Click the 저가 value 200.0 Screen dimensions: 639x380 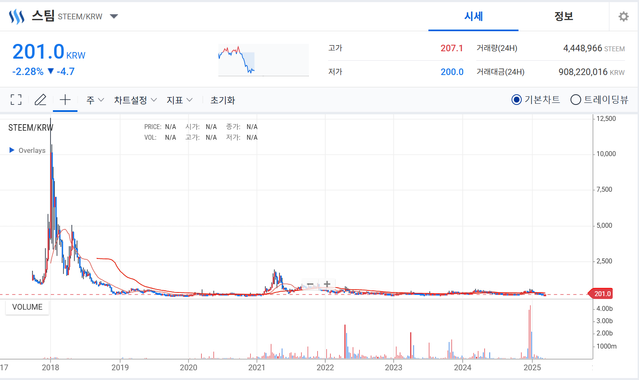click(x=452, y=72)
